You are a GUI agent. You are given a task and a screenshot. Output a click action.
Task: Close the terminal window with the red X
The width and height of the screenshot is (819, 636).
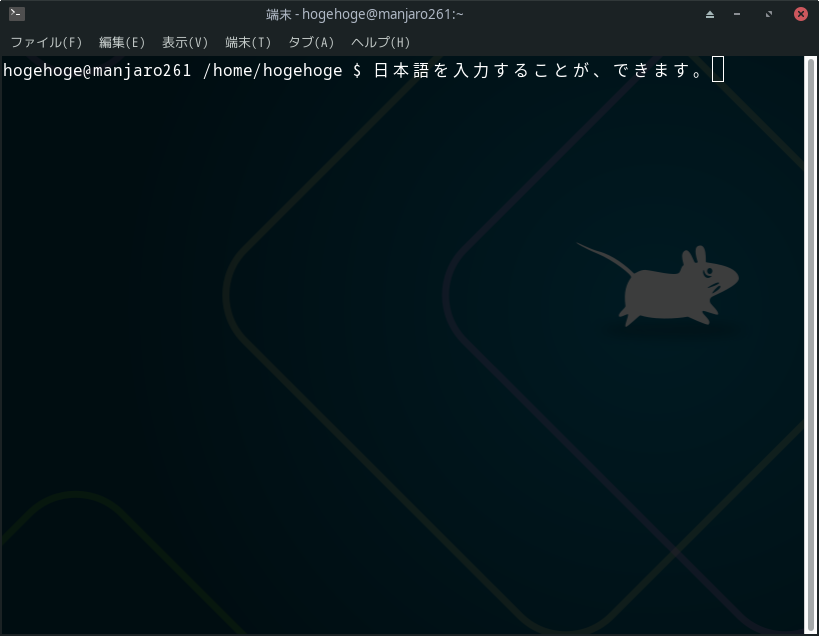(x=801, y=14)
